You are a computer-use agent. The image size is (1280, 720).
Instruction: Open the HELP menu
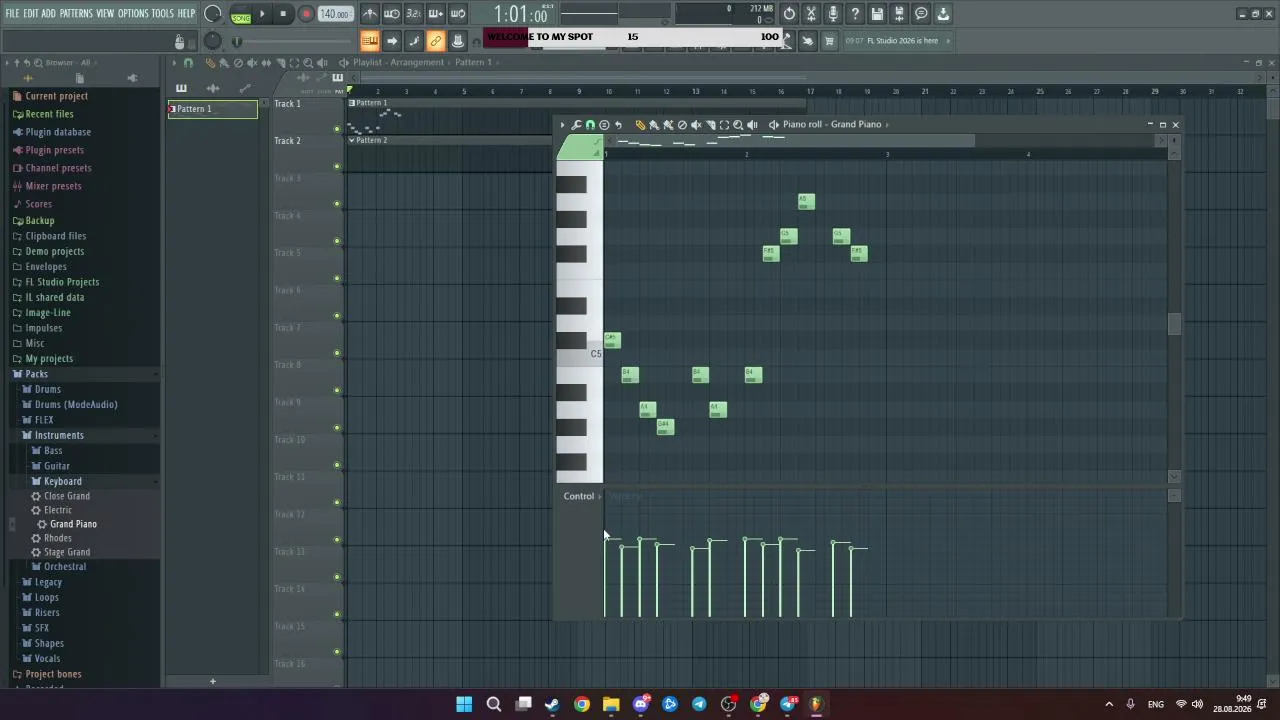tap(187, 13)
